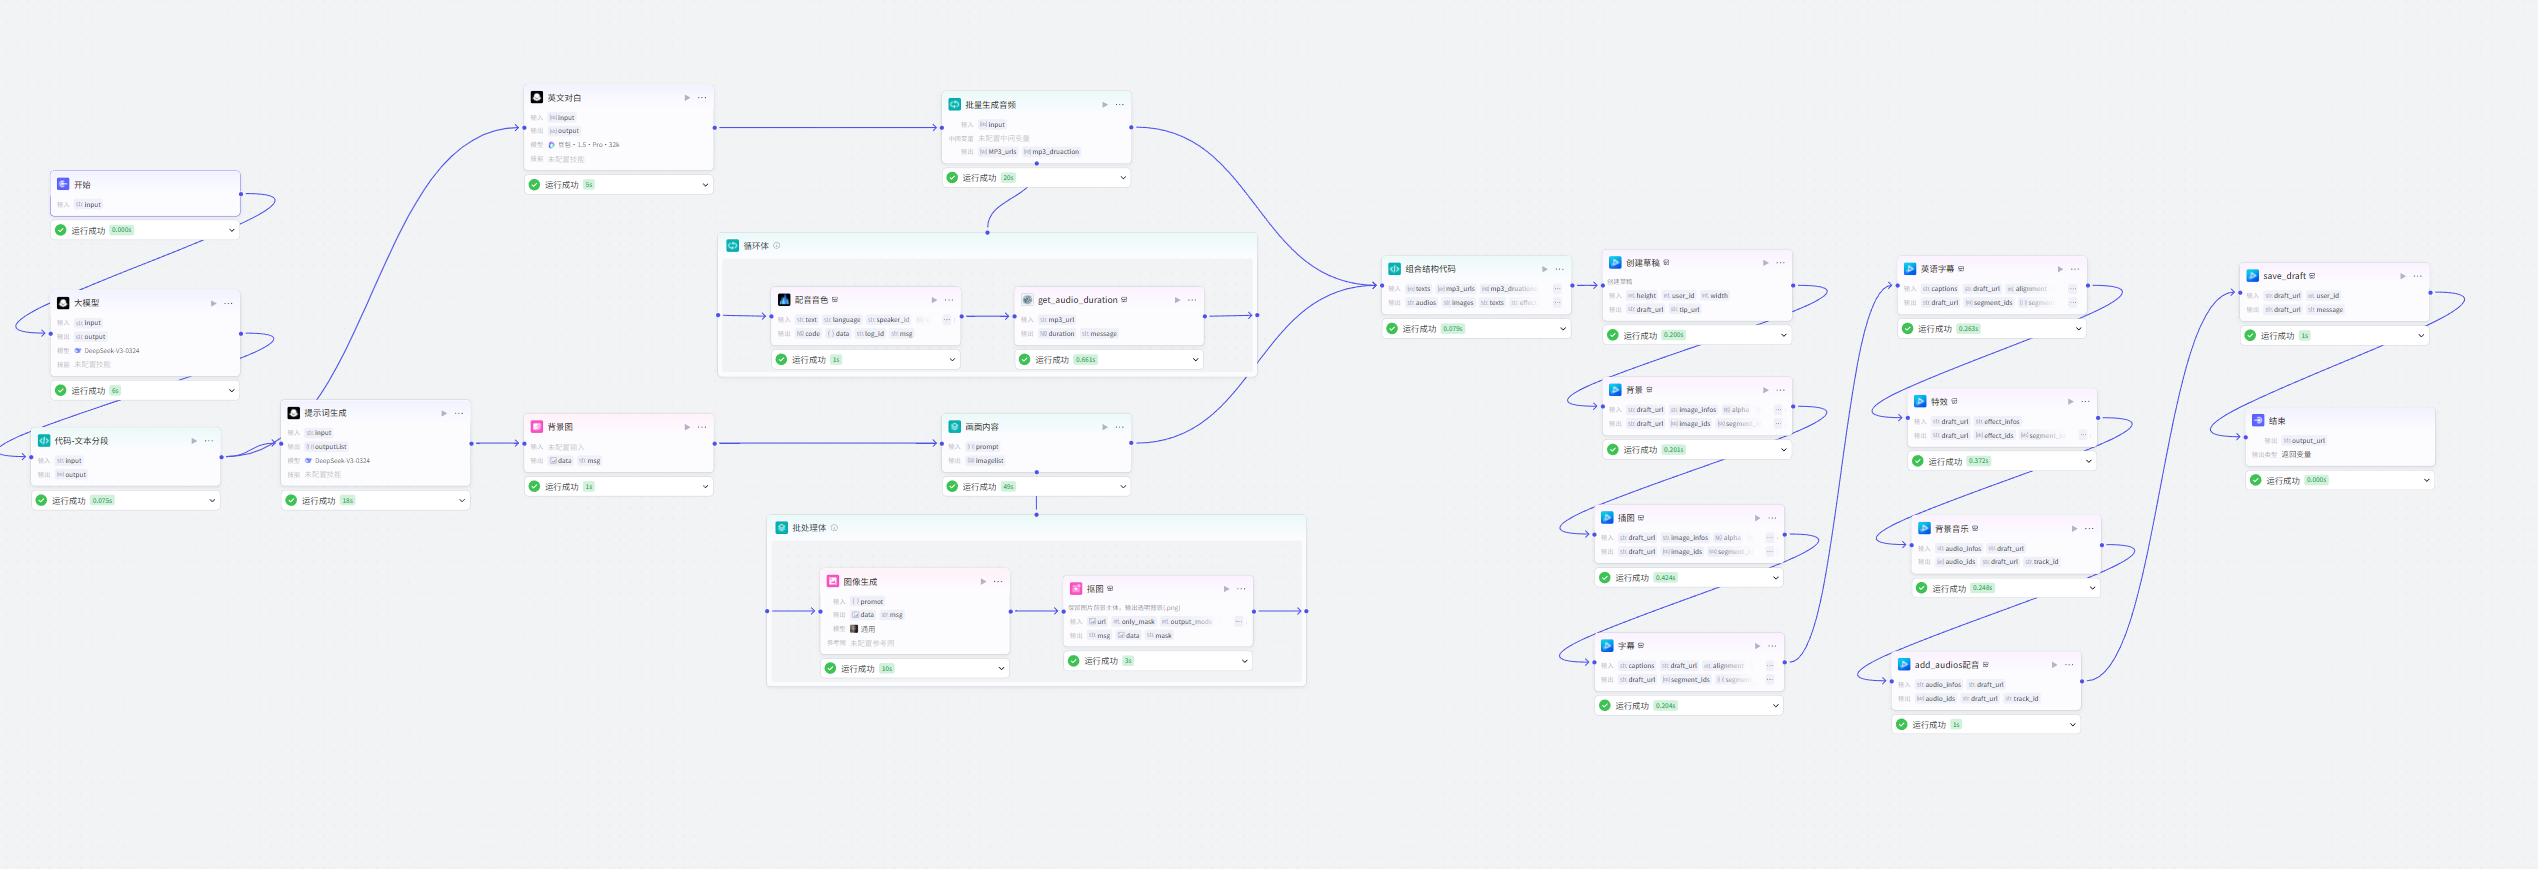Screen dimensions: 2538x869
Task: Click the 运行成功 status under 背景图 node
Action: click(561, 487)
